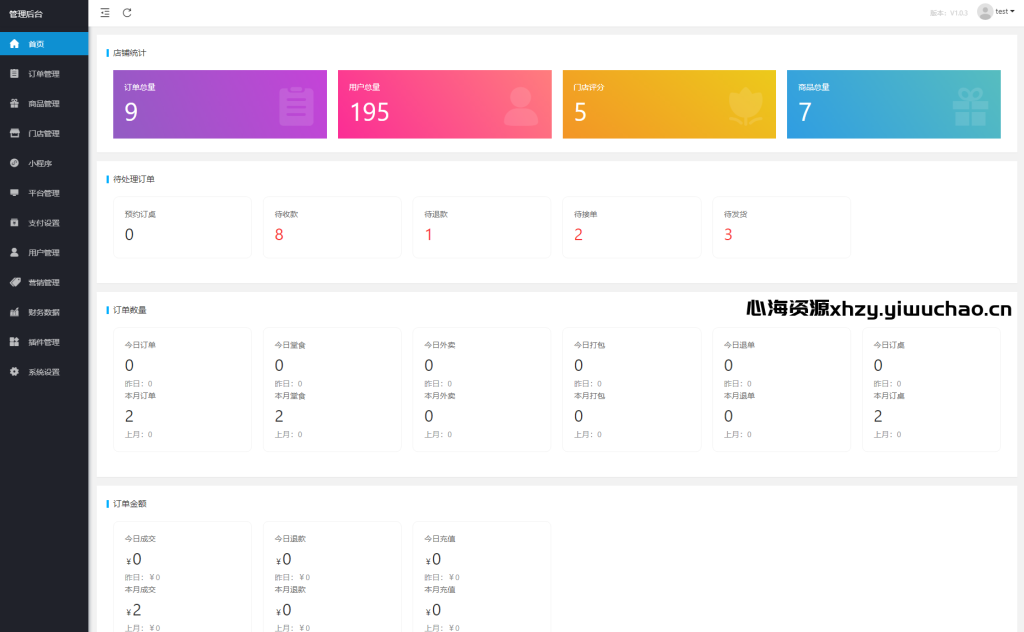1024x632 pixels.
Task: Click the 今日外卖 order count card
Action: [x=481, y=395]
